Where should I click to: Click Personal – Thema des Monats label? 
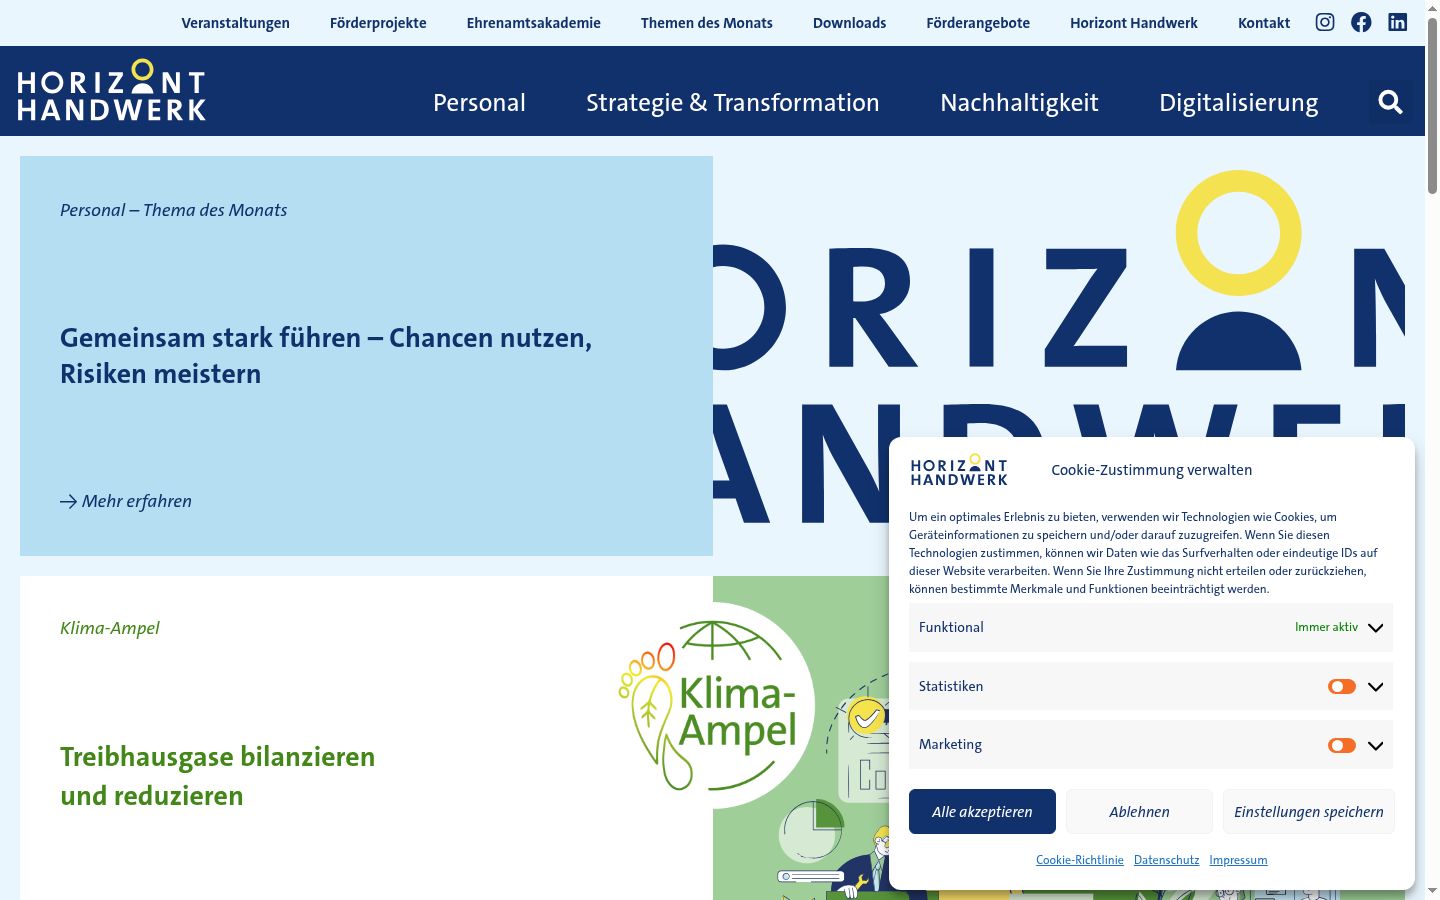point(173,210)
